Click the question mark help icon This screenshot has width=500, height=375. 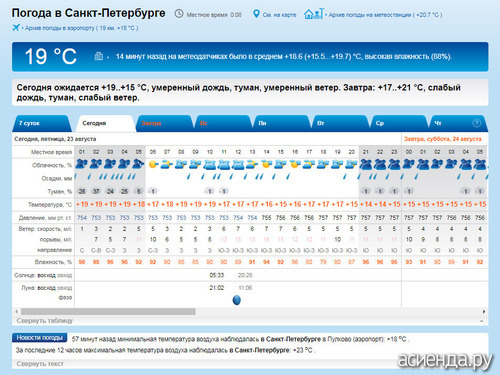(x=477, y=123)
